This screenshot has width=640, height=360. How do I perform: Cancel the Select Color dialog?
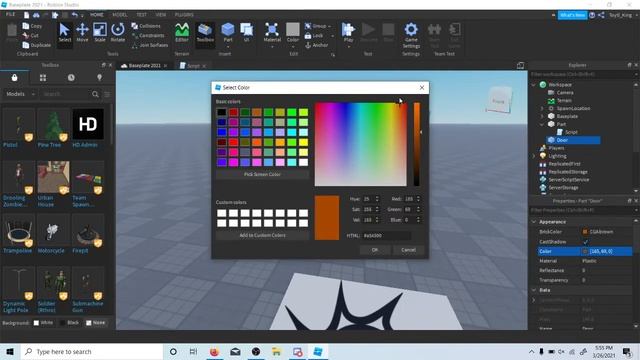click(x=408, y=250)
